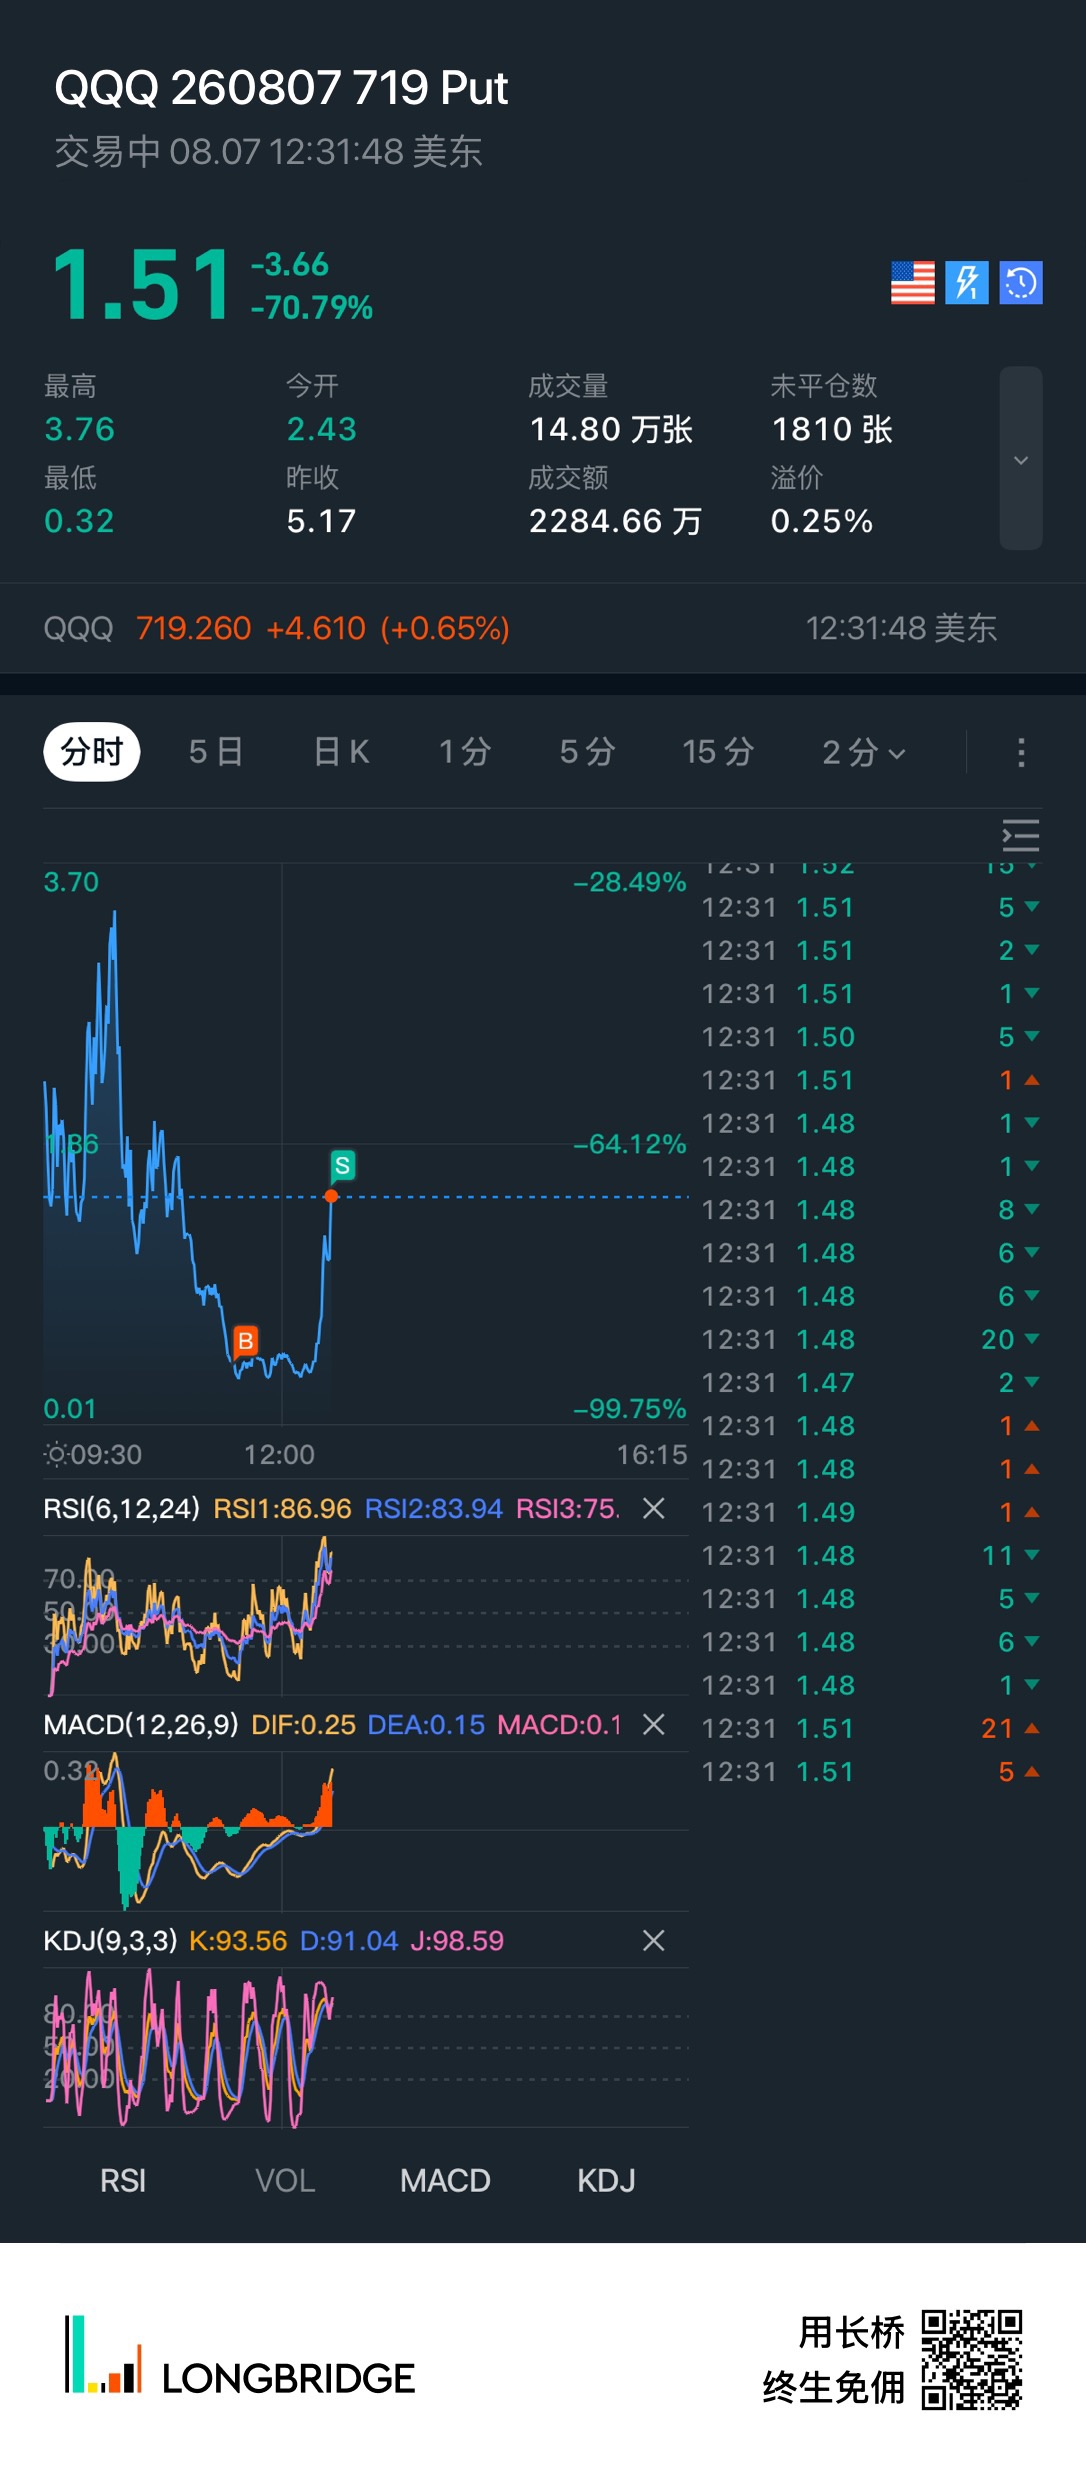Screen dimensions: 1086x2477
Task: Switch to the 5分 chart tab
Action: point(587,751)
